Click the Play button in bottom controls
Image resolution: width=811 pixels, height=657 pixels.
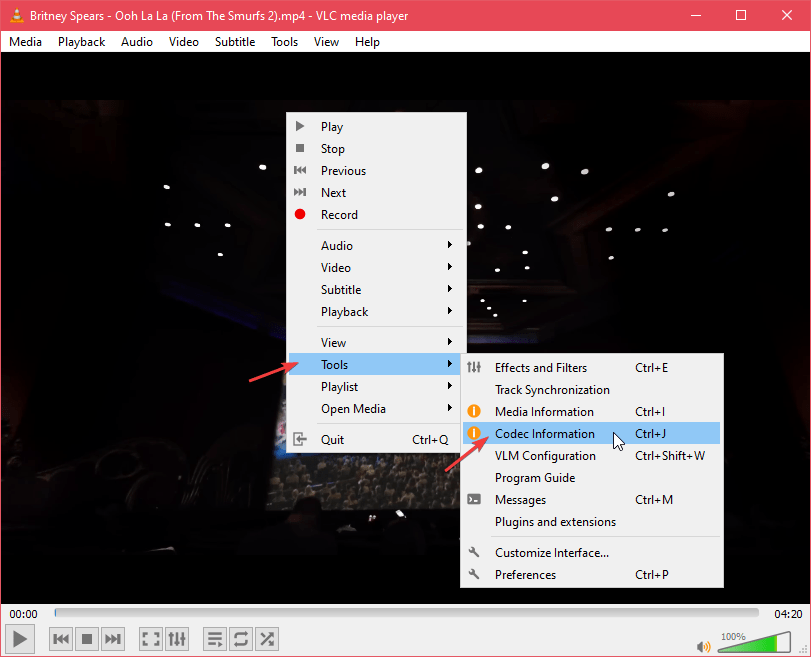[20, 638]
